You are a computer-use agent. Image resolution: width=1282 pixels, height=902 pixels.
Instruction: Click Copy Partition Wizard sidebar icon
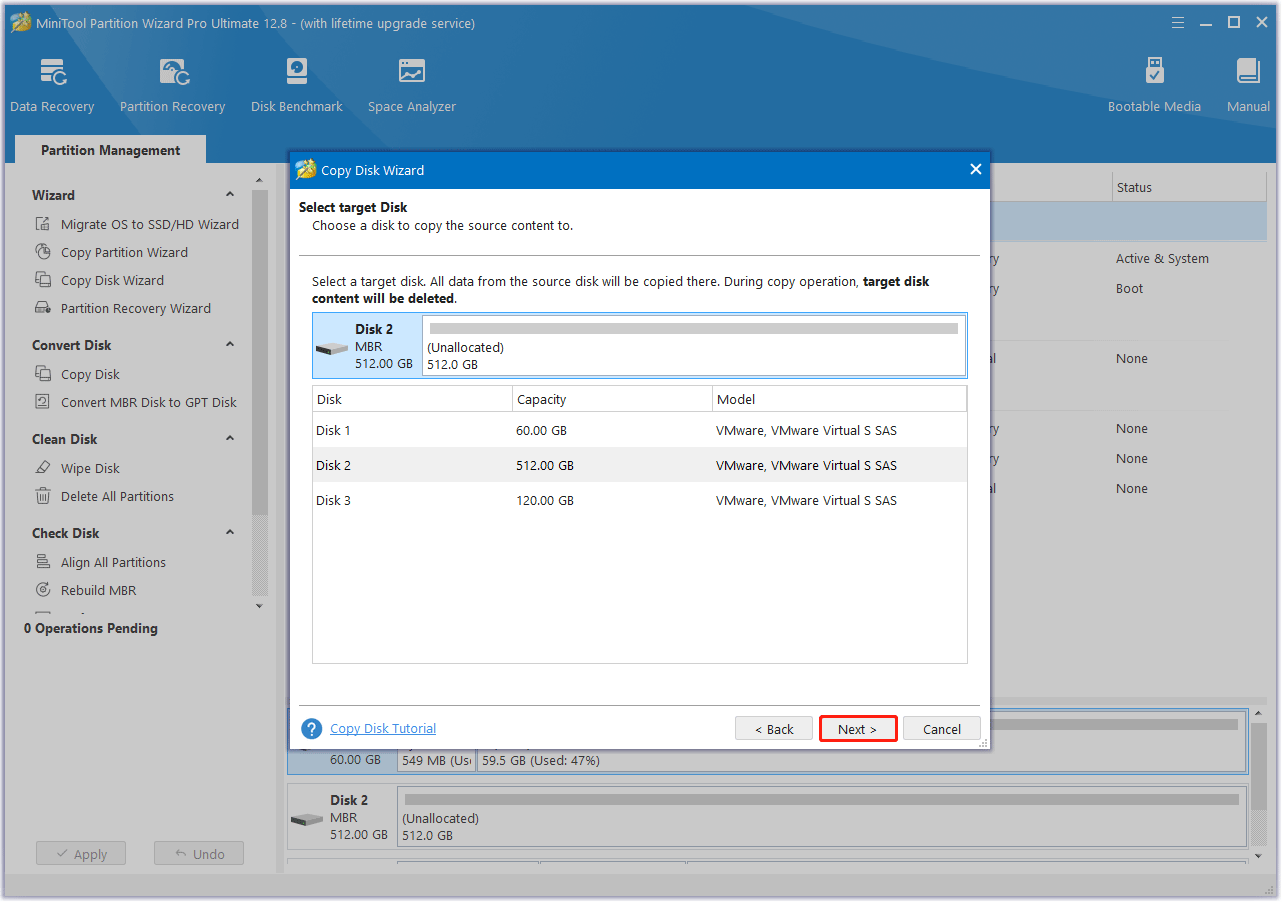point(43,252)
